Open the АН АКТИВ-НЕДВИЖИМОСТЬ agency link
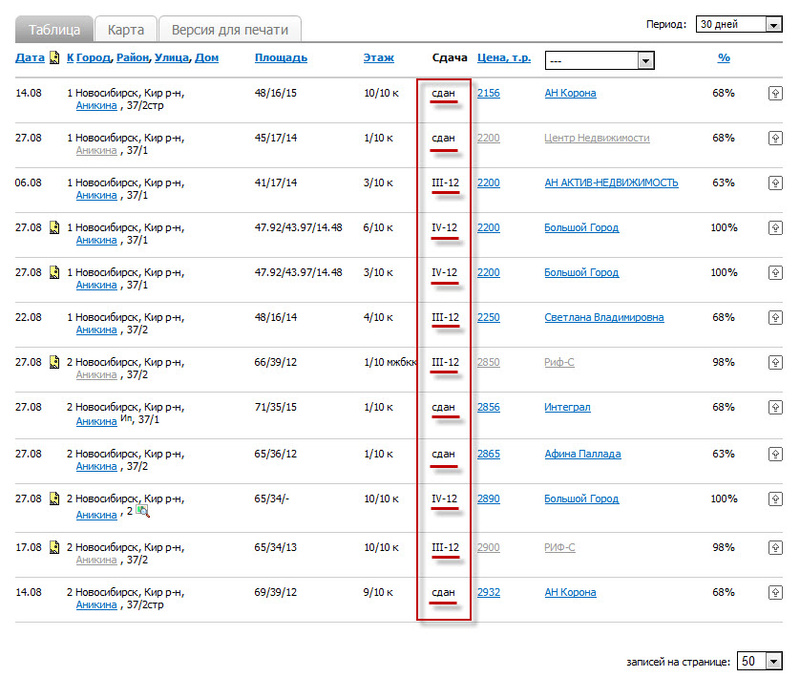This screenshot has height=681, width=800. [611, 183]
